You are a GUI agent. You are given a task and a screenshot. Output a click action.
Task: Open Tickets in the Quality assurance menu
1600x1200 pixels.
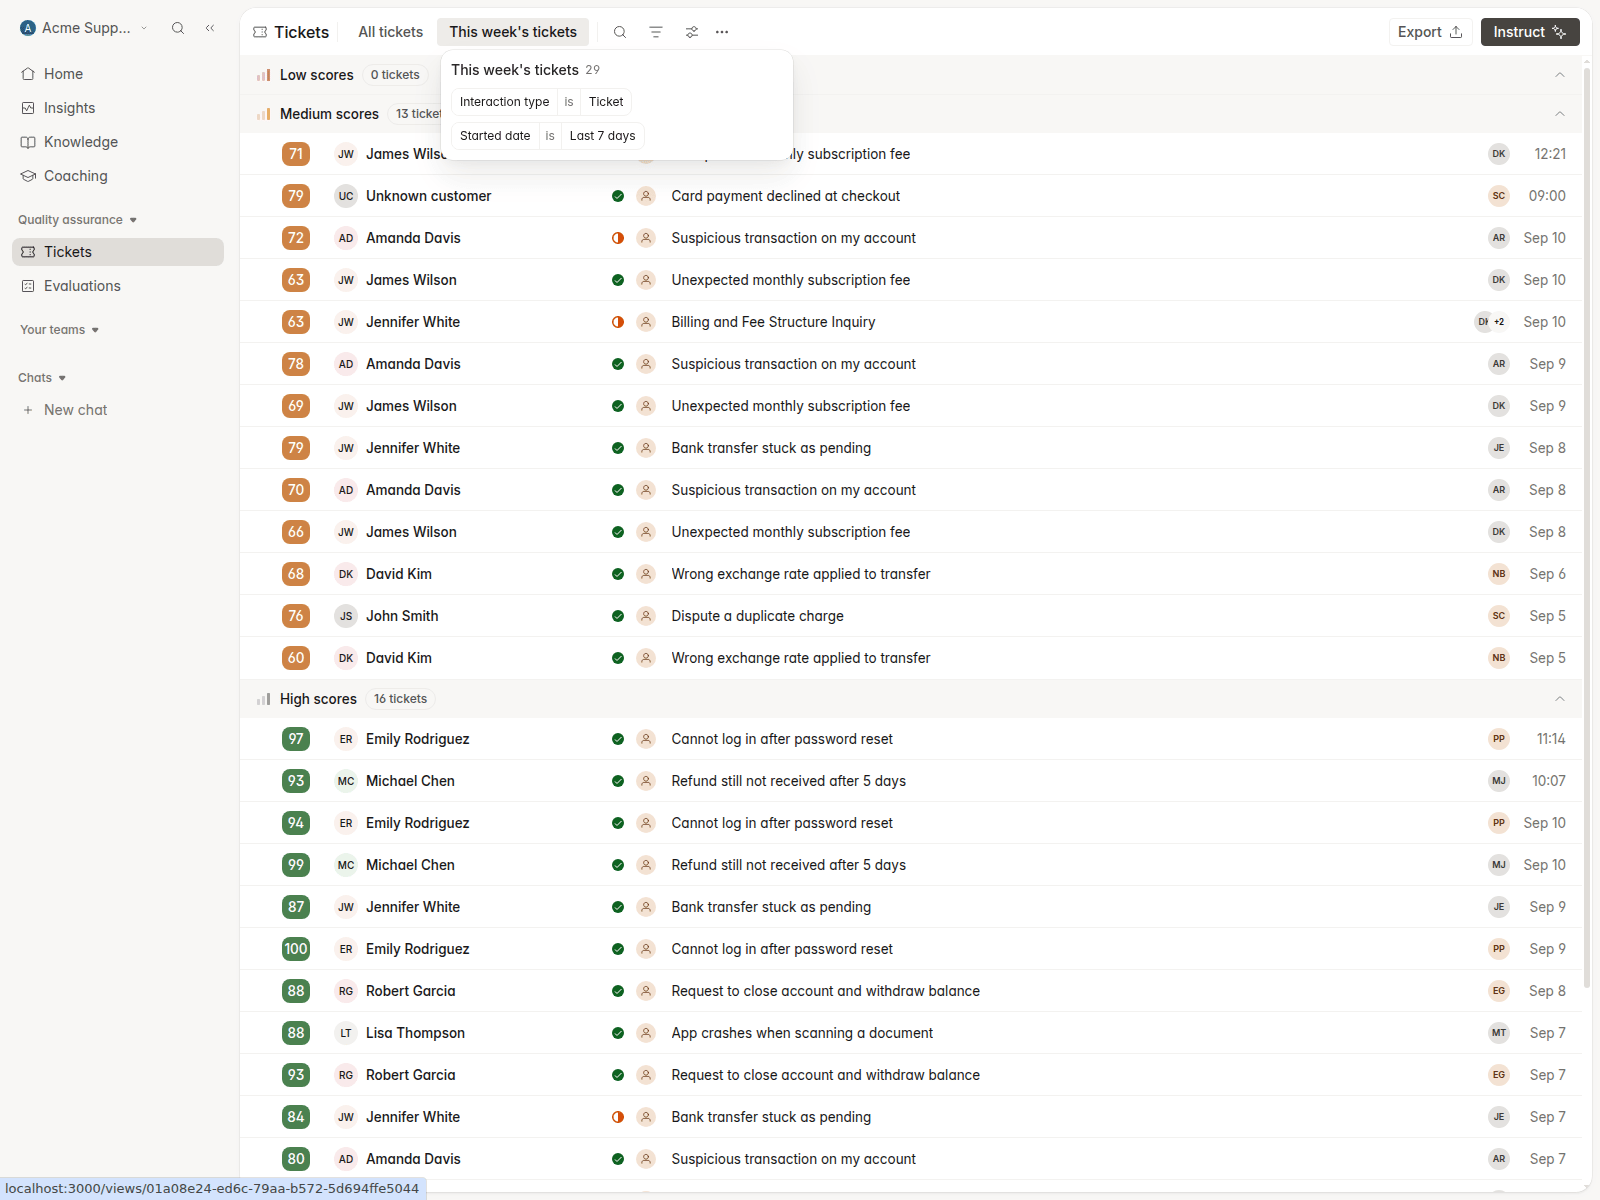118,252
